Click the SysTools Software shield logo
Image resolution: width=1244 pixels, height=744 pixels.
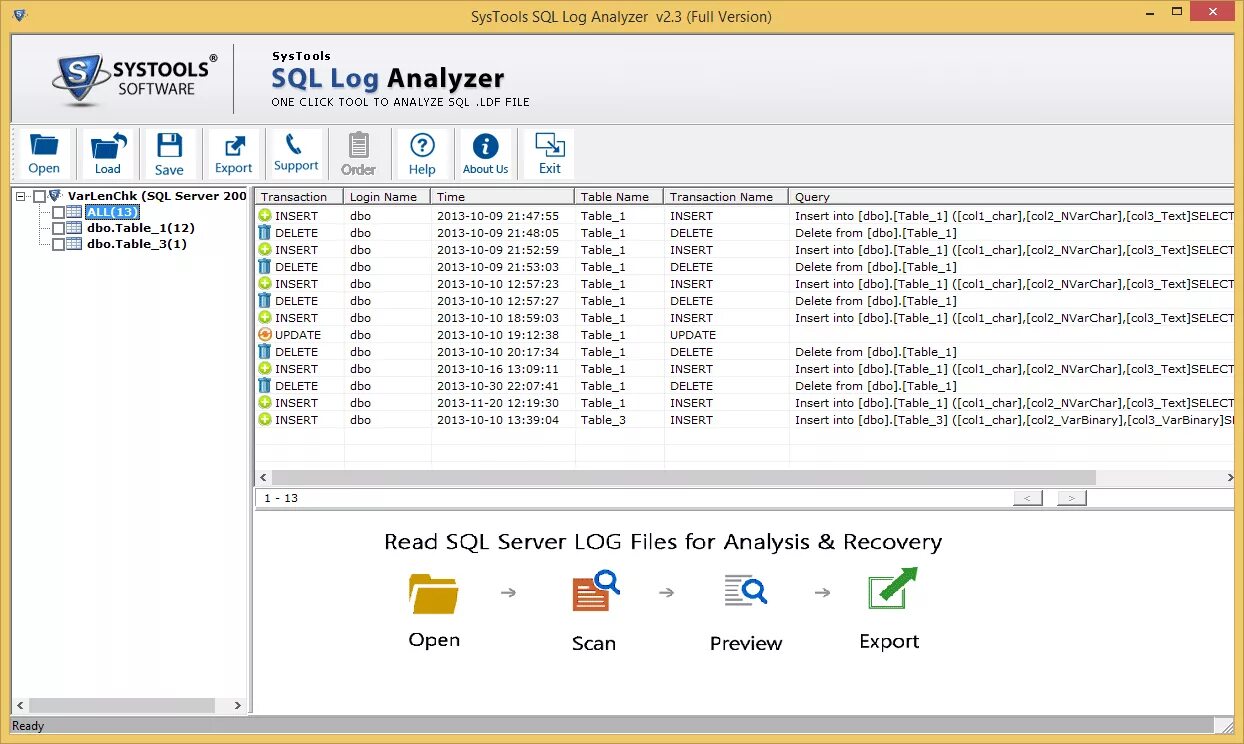(x=80, y=81)
